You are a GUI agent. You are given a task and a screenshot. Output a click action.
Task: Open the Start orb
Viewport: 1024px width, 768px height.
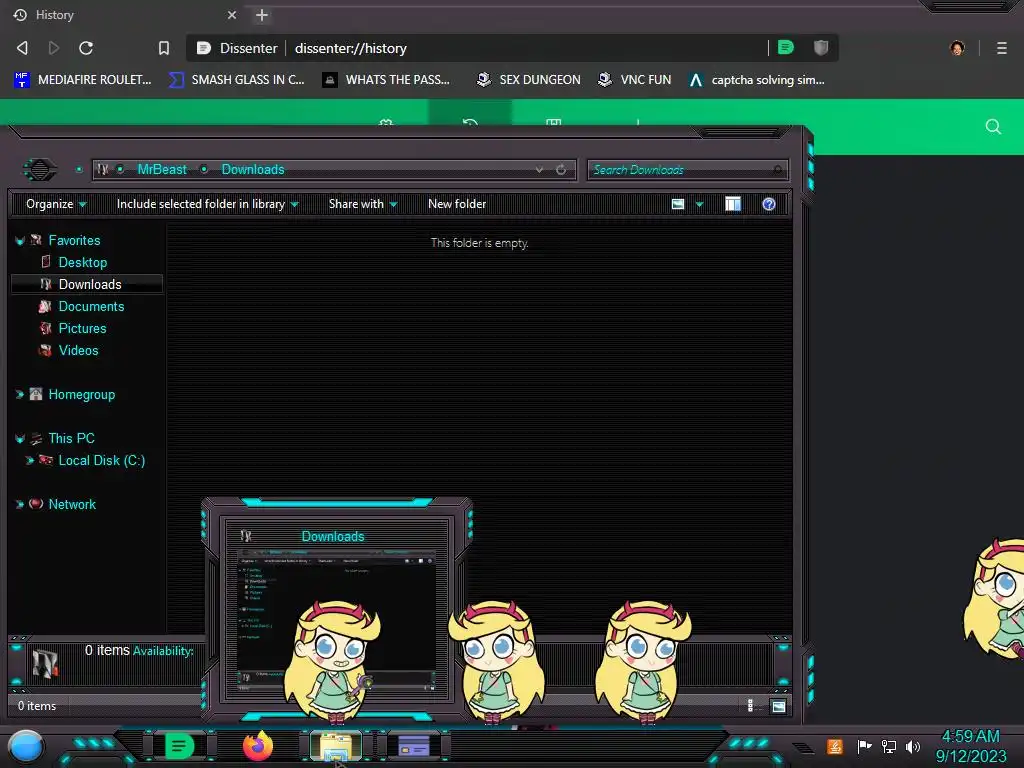(x=26, y=746)
